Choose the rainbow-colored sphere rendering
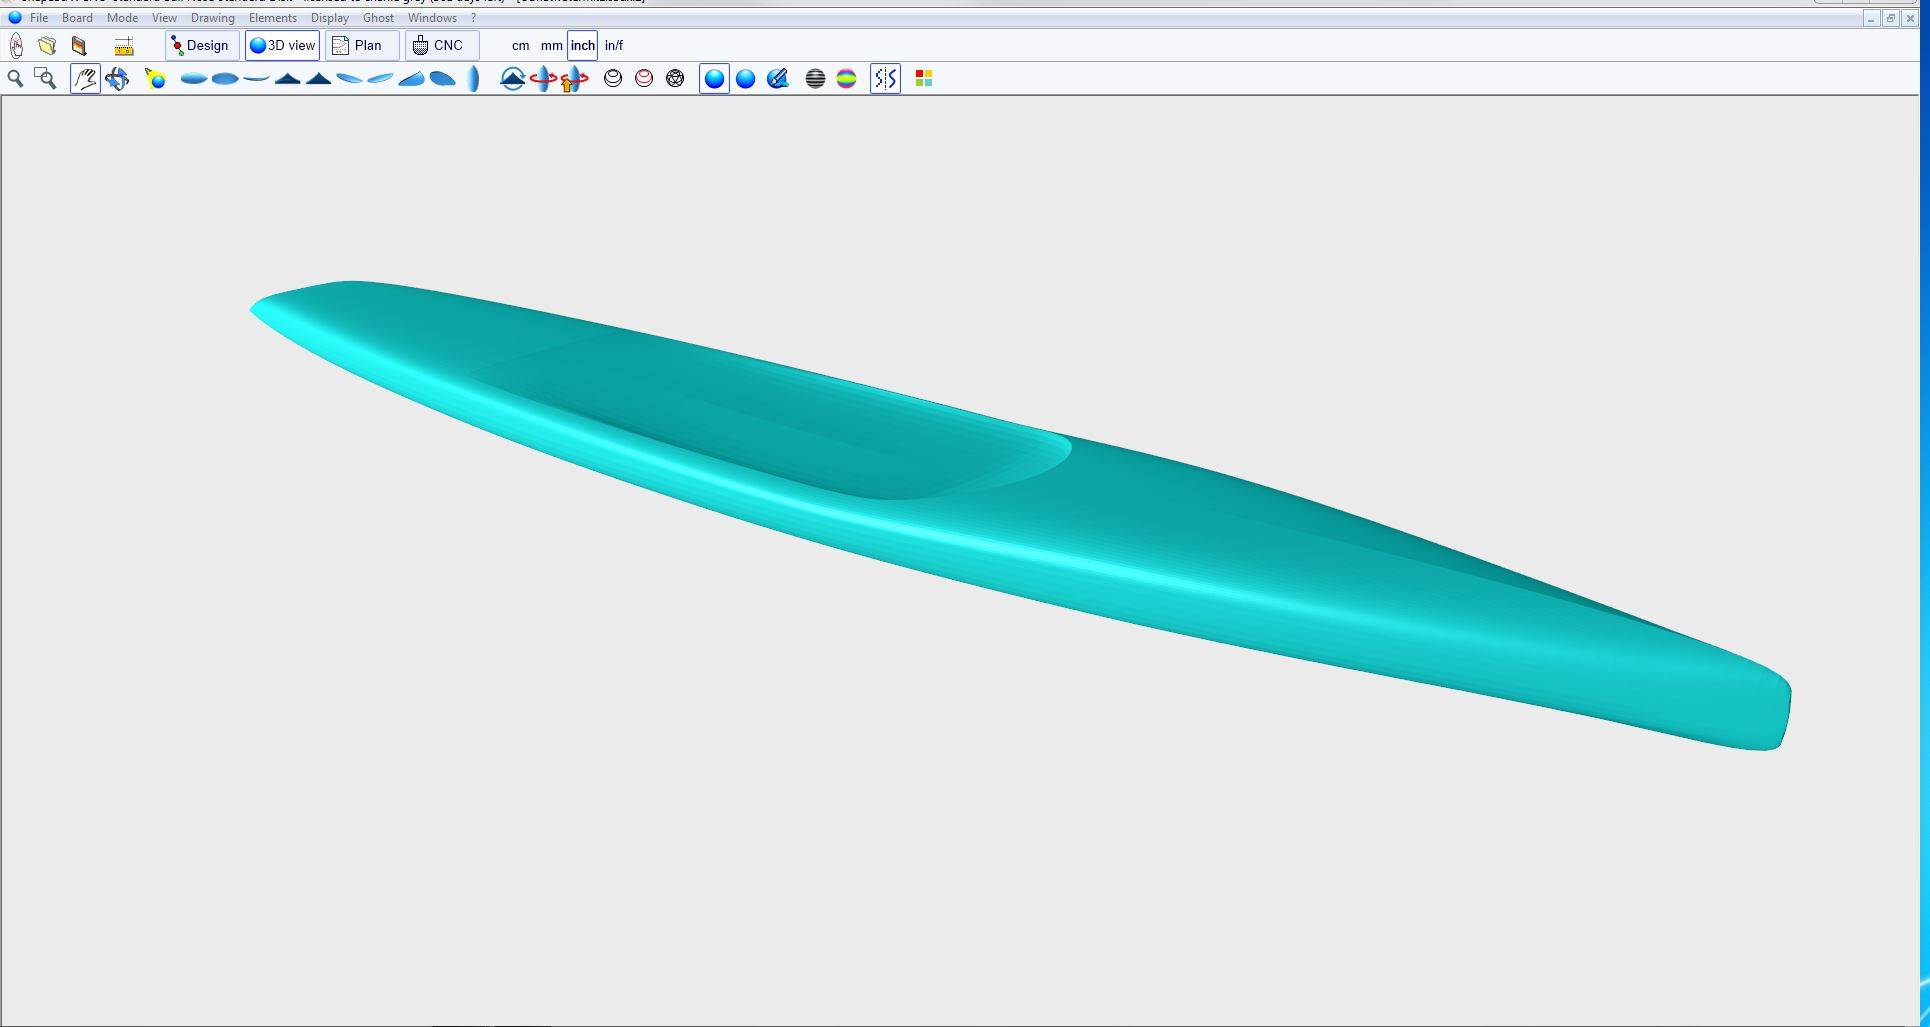 [846, 79]
